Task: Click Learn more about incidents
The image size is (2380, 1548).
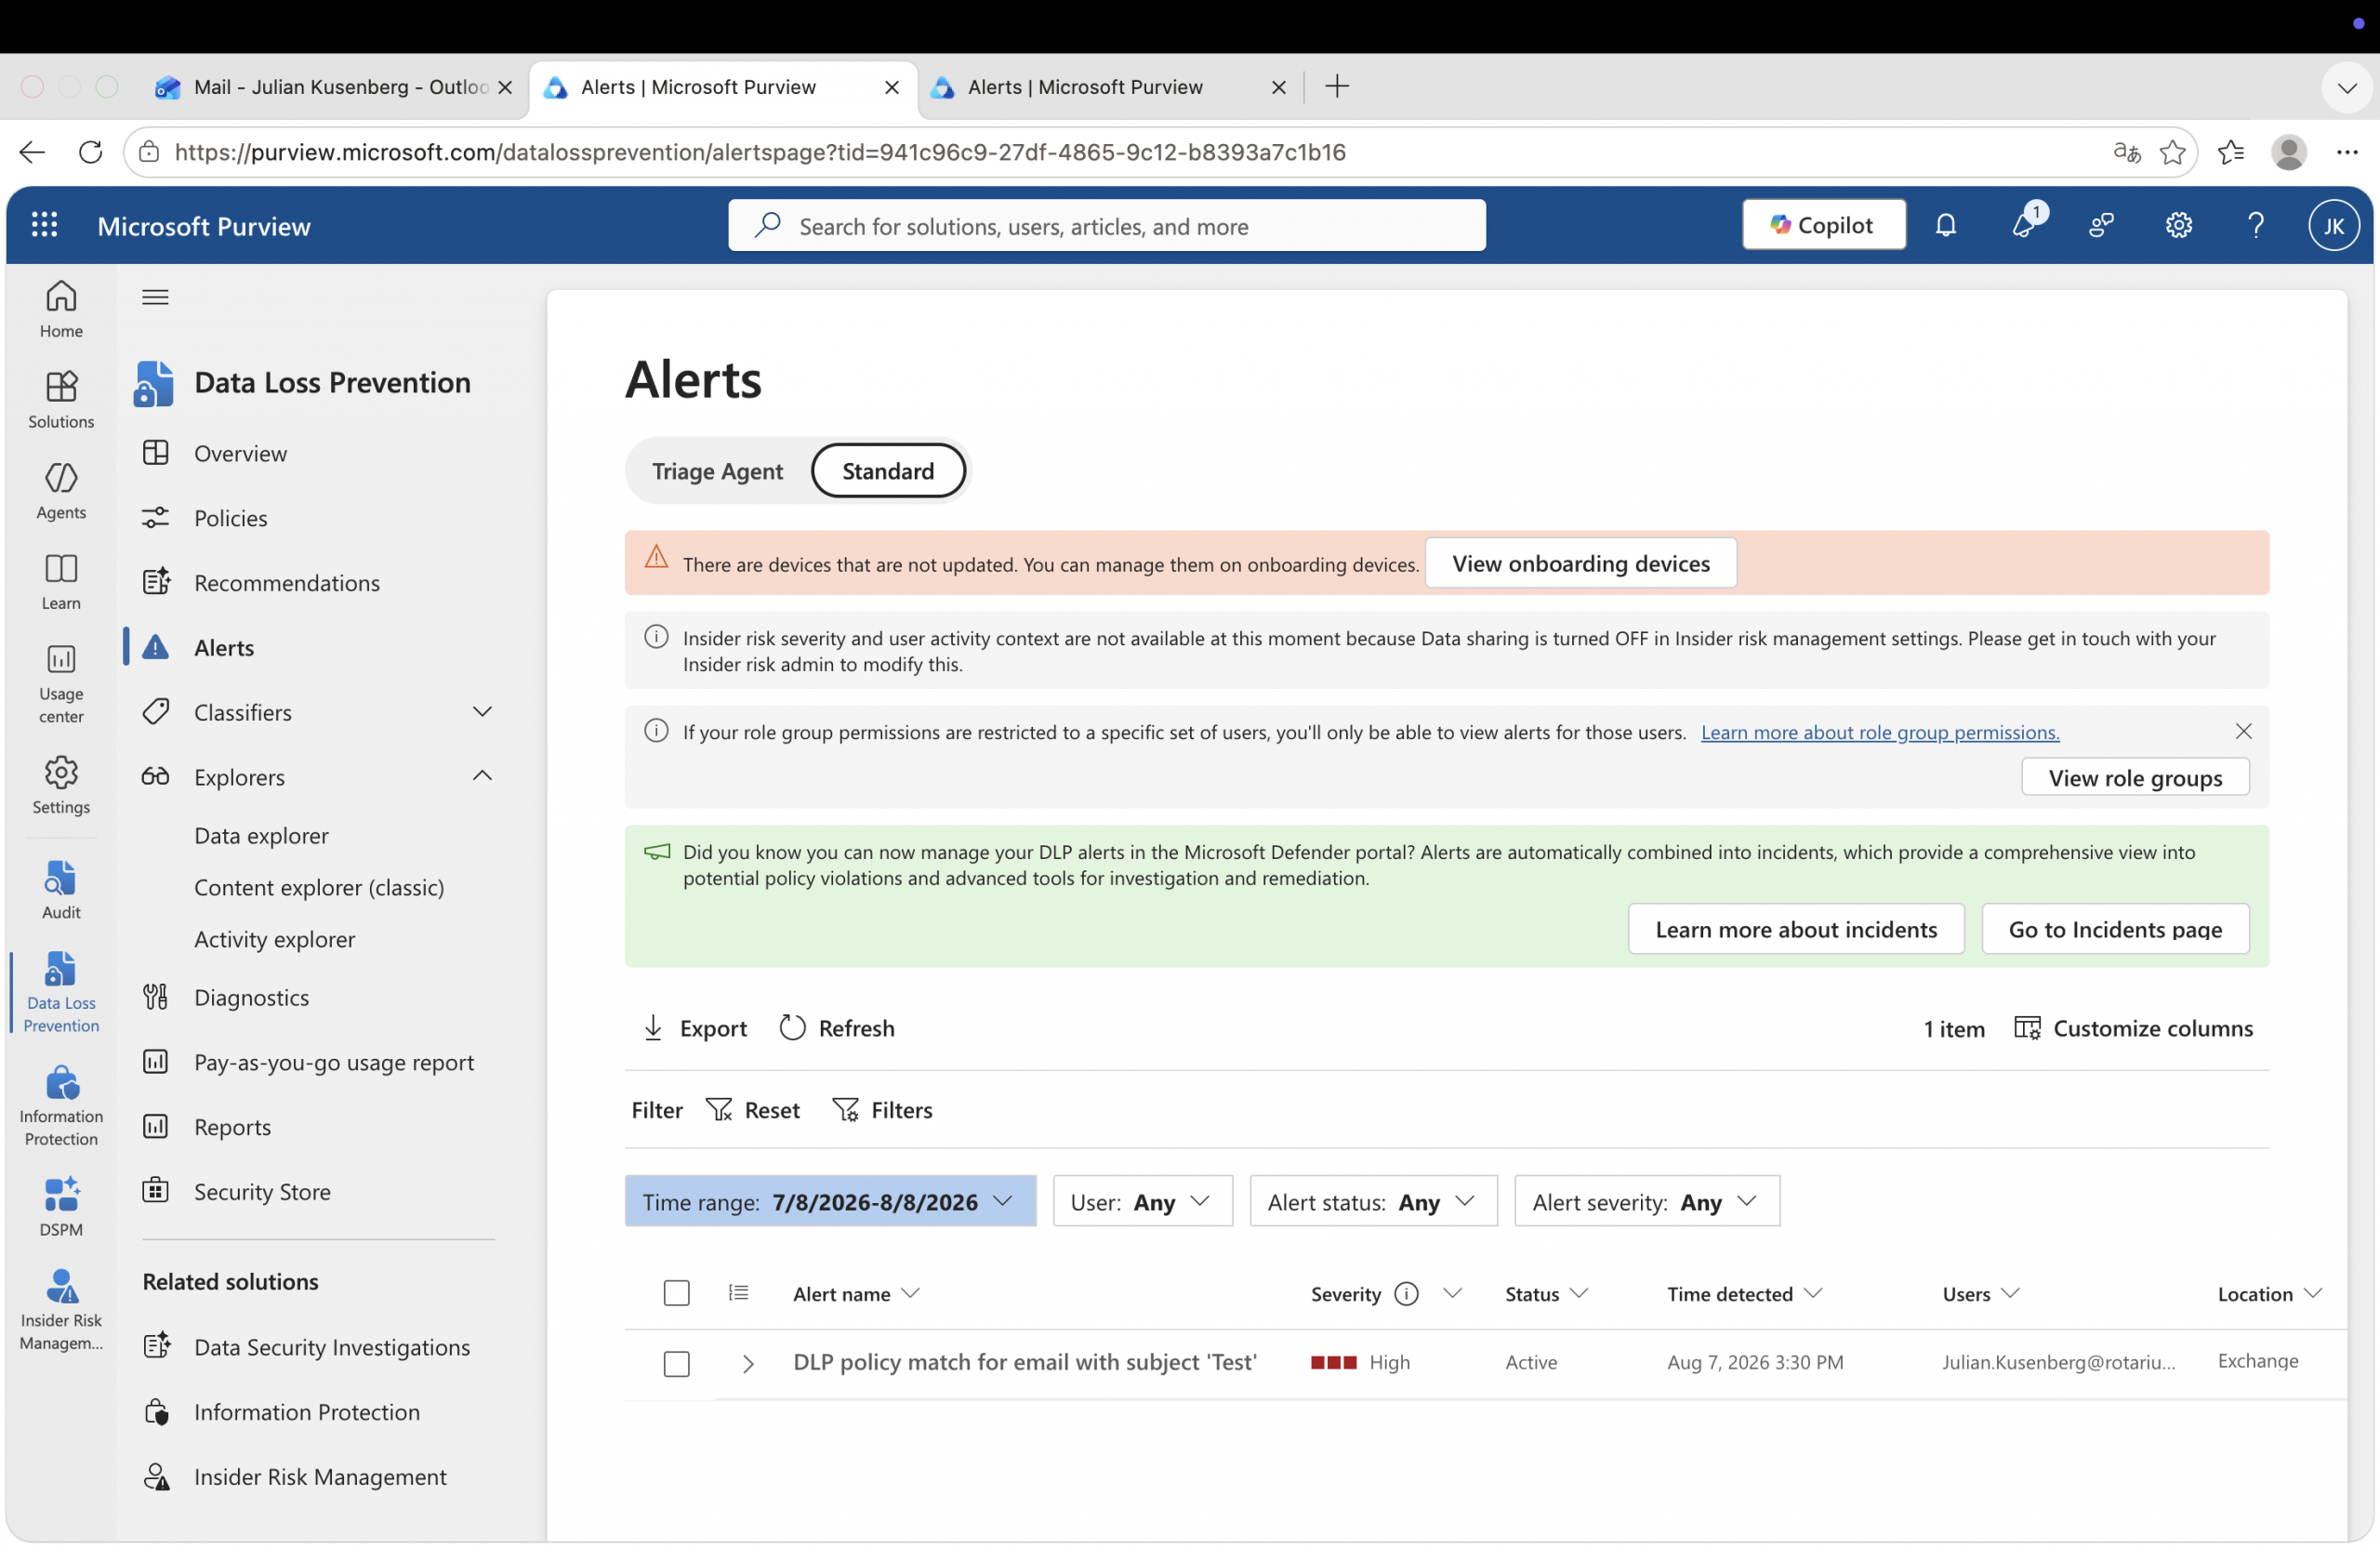Action: tap(1796, 929)
